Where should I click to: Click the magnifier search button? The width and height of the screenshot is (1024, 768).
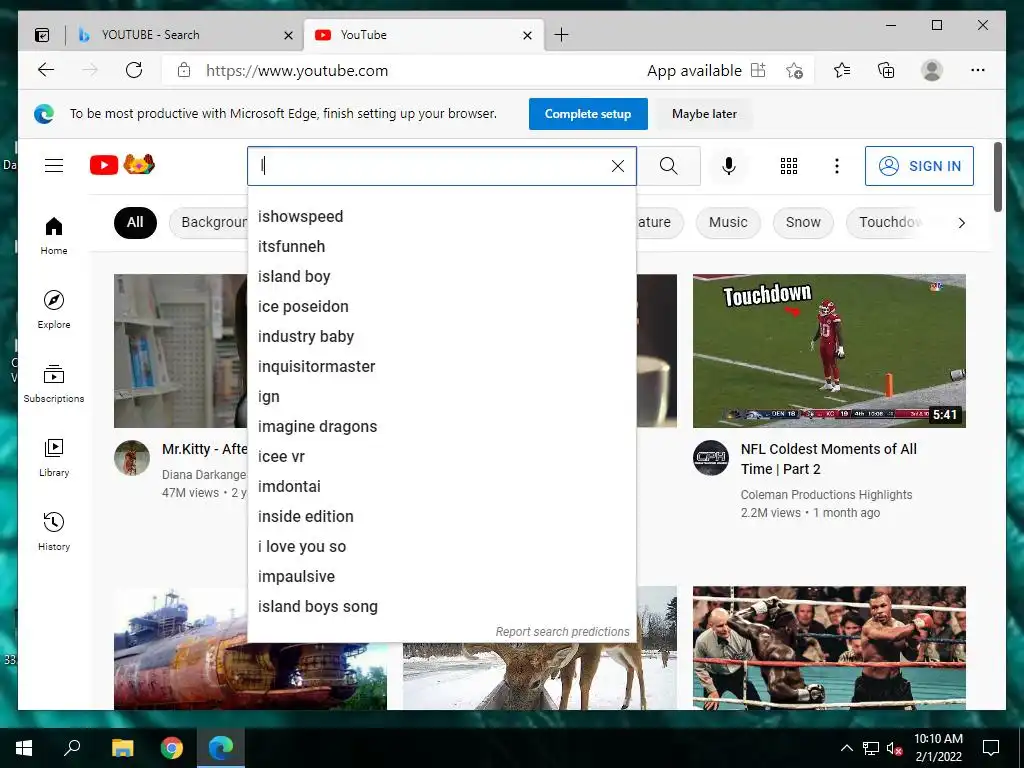668,166
